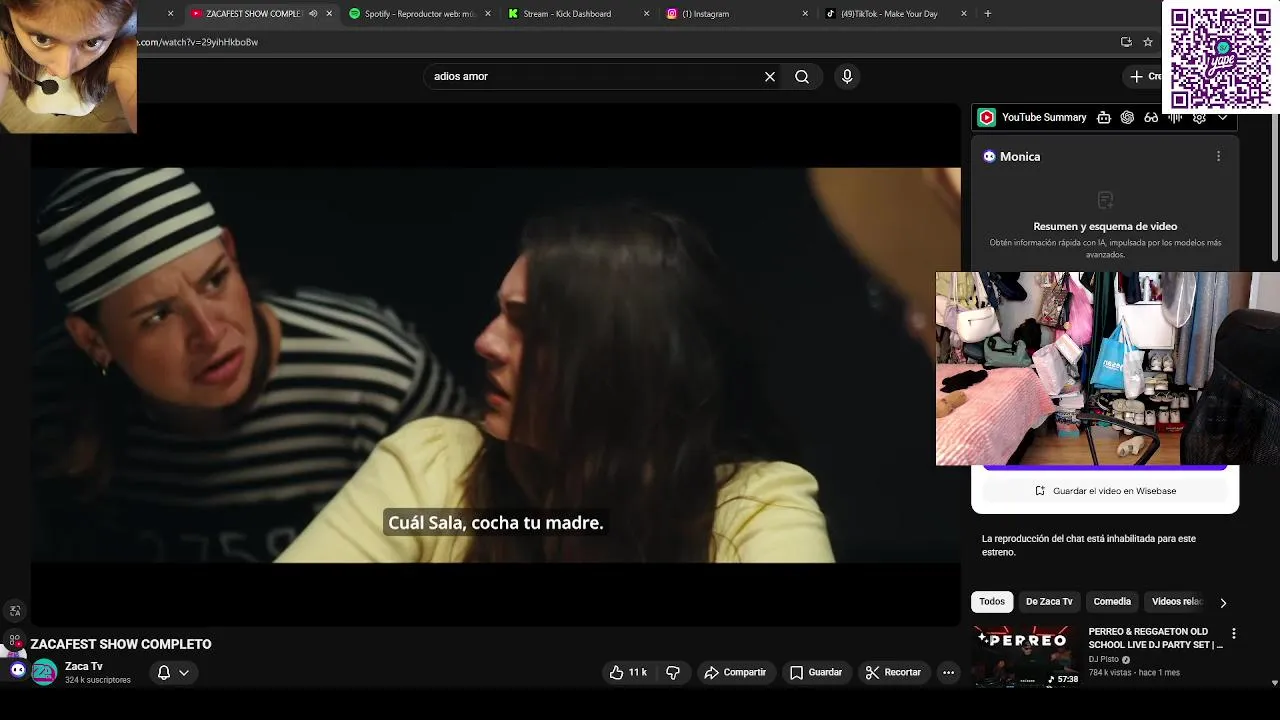Click the browser address bar URL

198,42
